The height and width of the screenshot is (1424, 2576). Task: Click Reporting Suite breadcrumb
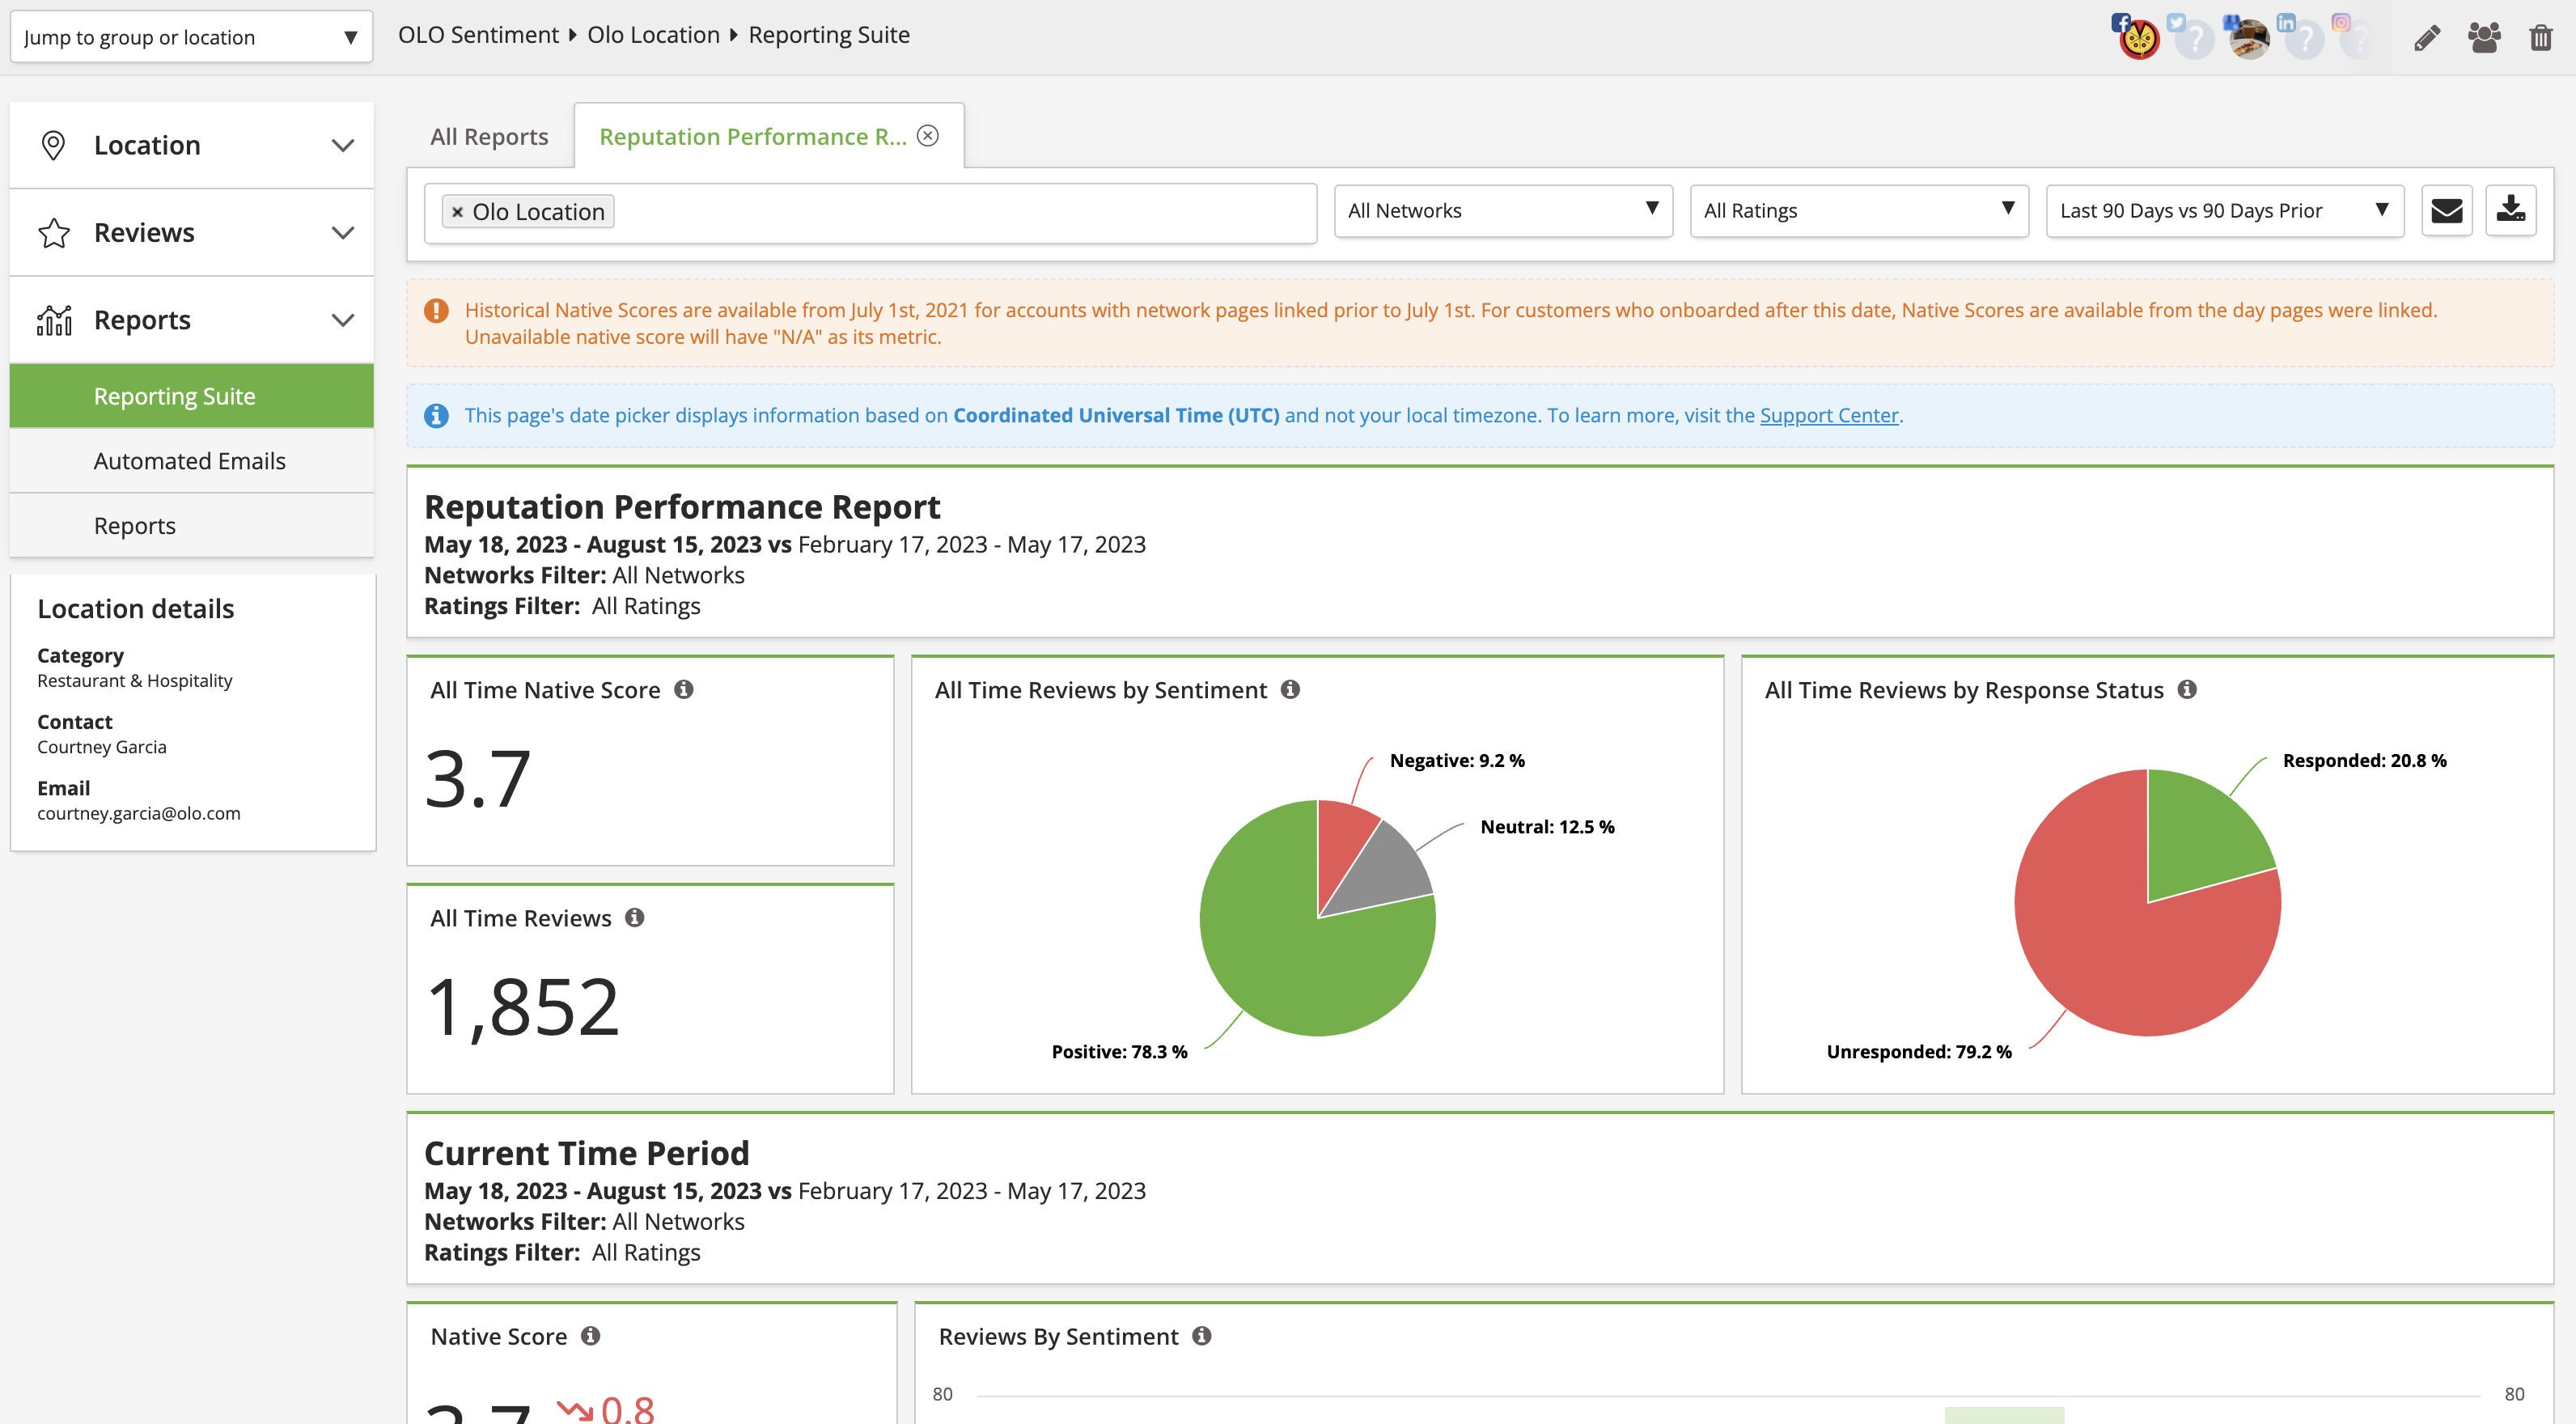[x=829, y=35]
